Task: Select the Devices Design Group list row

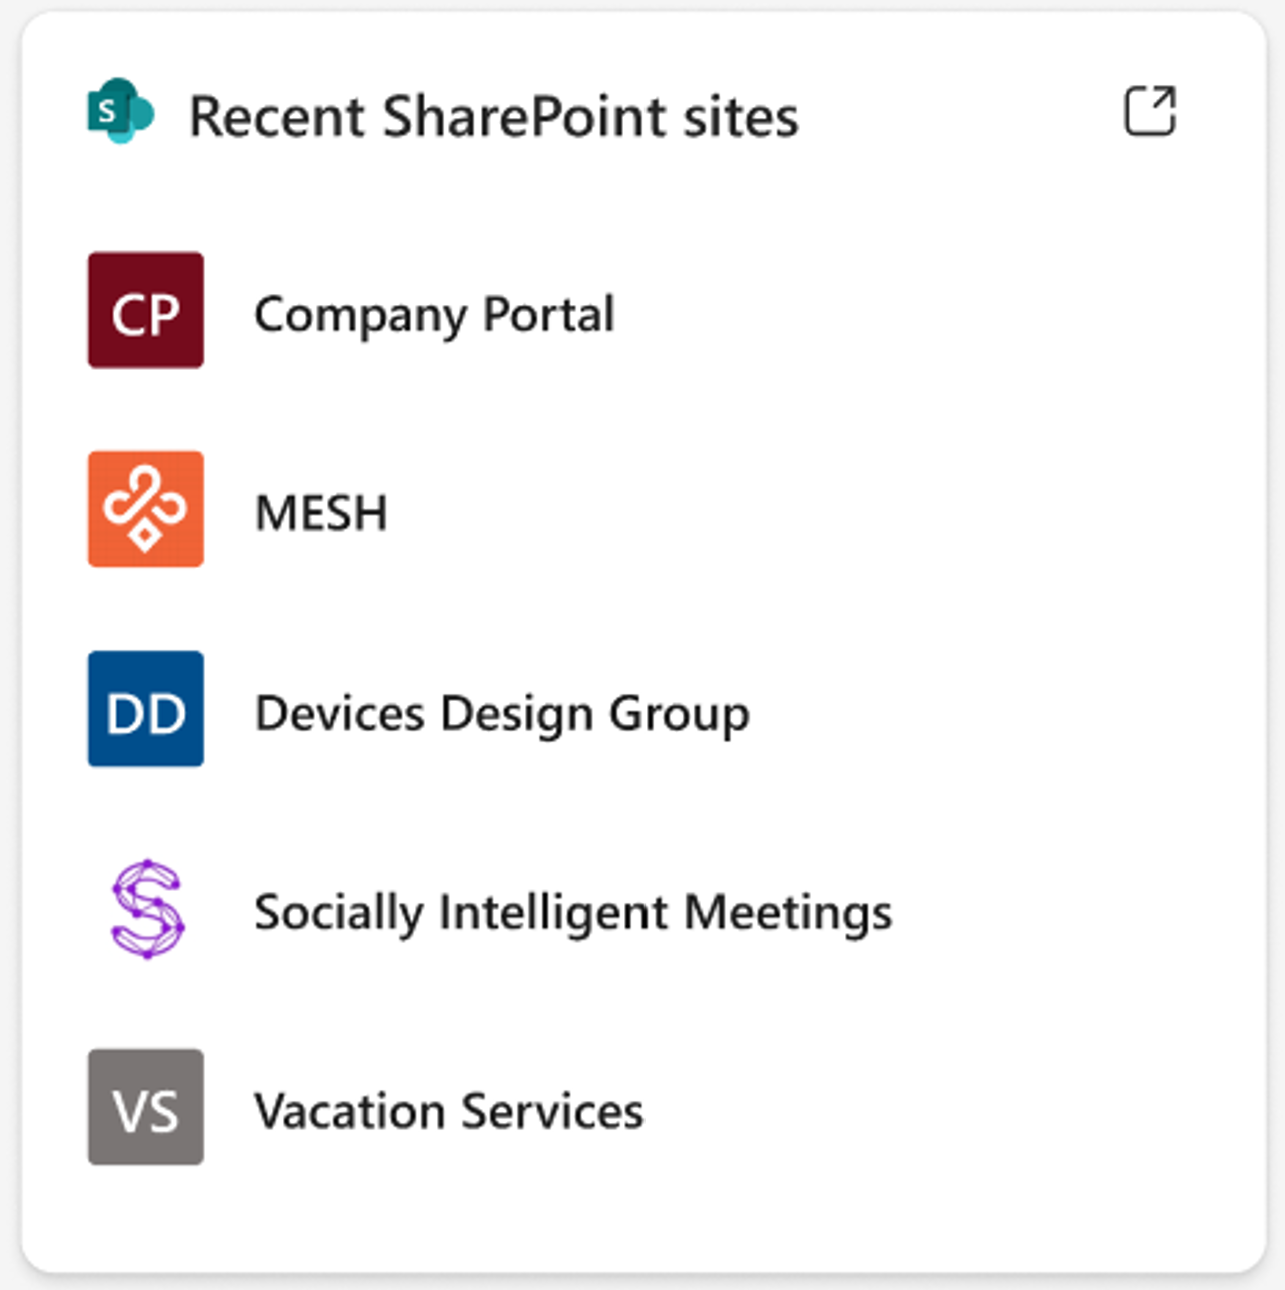Action: pos(501,712)
